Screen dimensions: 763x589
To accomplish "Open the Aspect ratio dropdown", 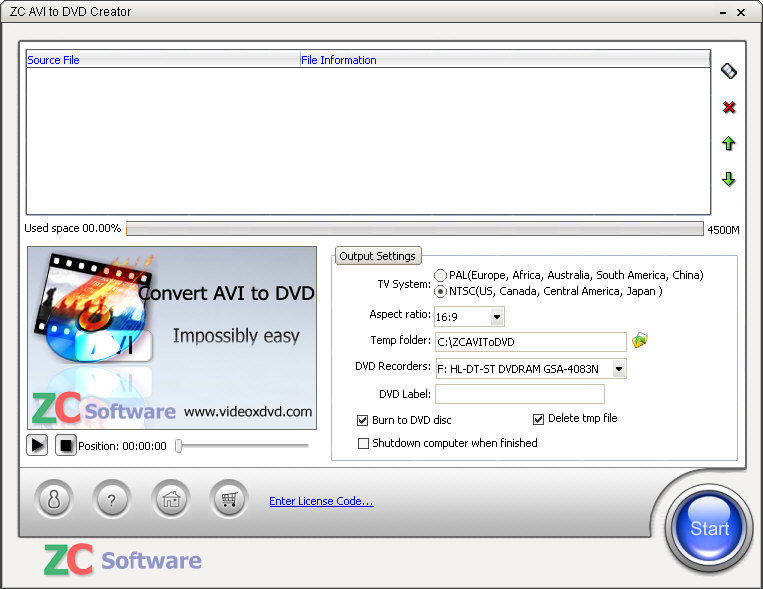I will pos(496,317).
